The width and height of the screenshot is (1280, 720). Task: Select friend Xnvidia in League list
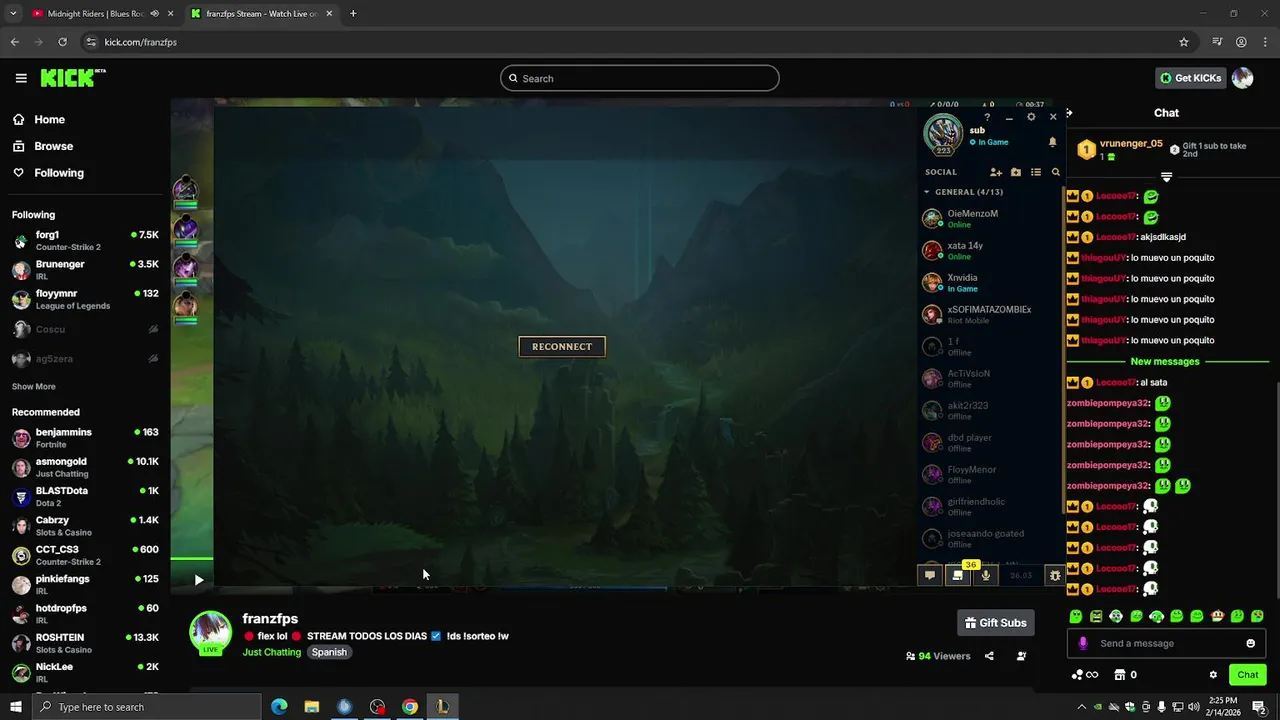[988, 283]
